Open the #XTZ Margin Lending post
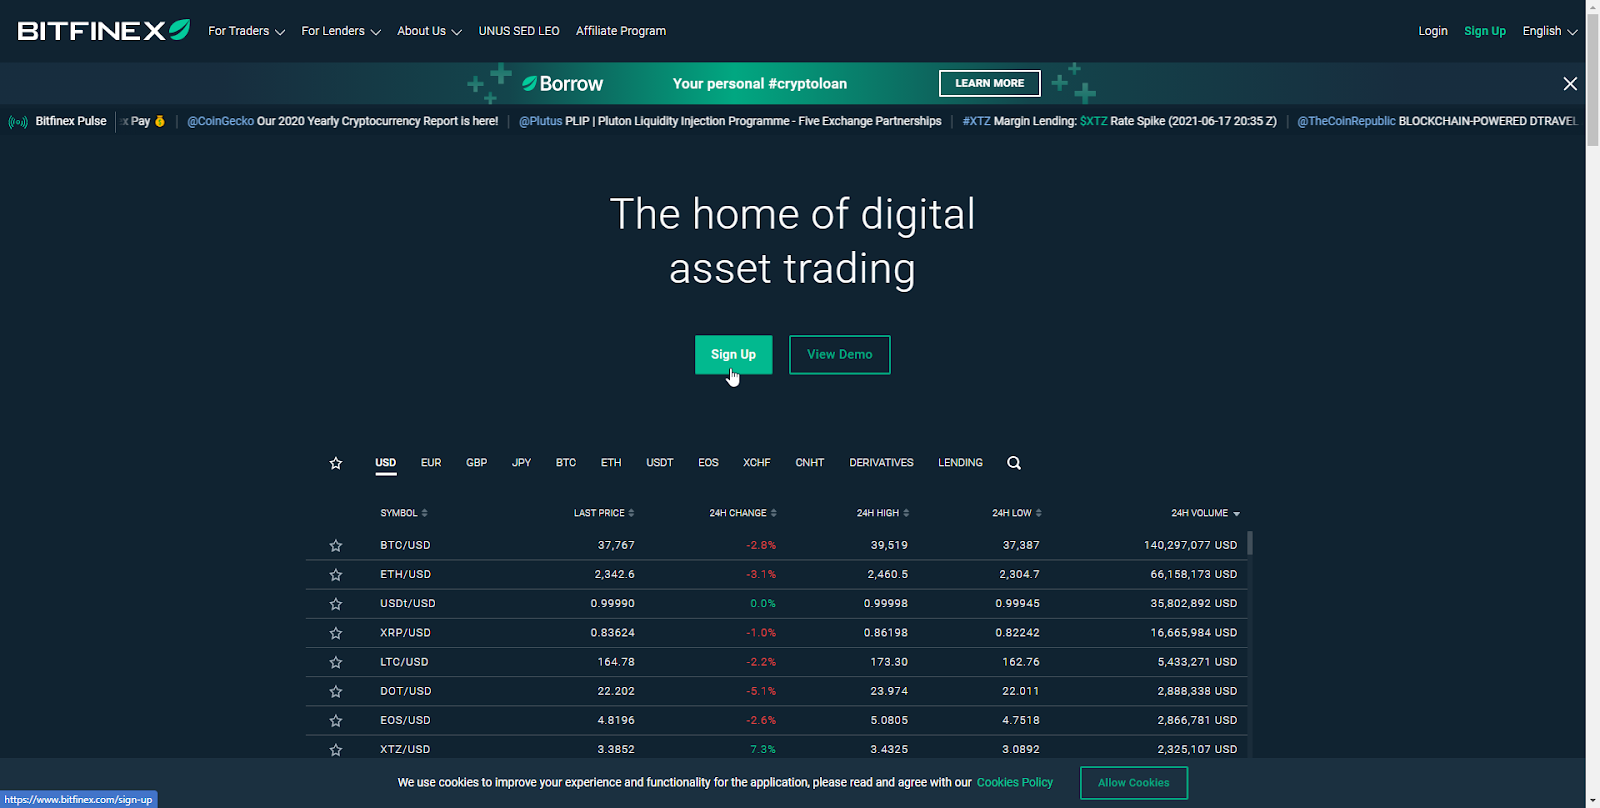The image size is (1600, 808). (1119, 121)
